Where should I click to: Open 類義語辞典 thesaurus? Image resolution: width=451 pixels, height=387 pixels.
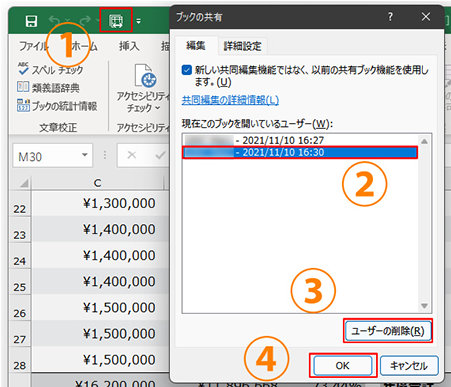click(48, 88)
